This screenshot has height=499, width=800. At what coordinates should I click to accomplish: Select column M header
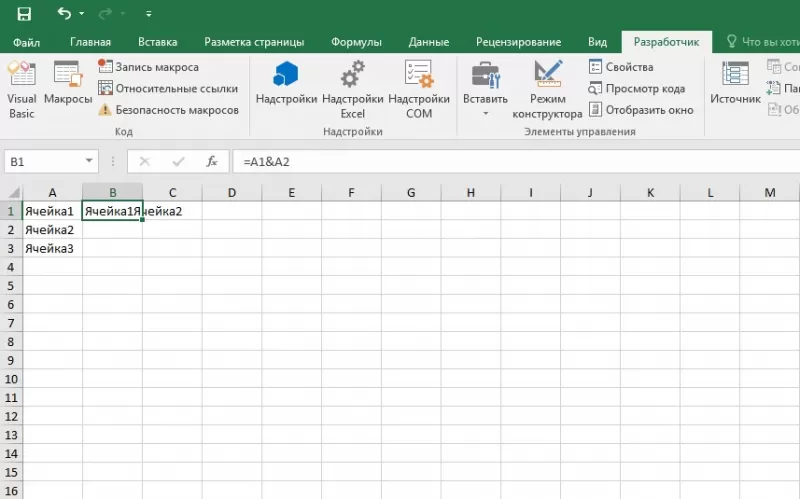(x=769, y=192)
